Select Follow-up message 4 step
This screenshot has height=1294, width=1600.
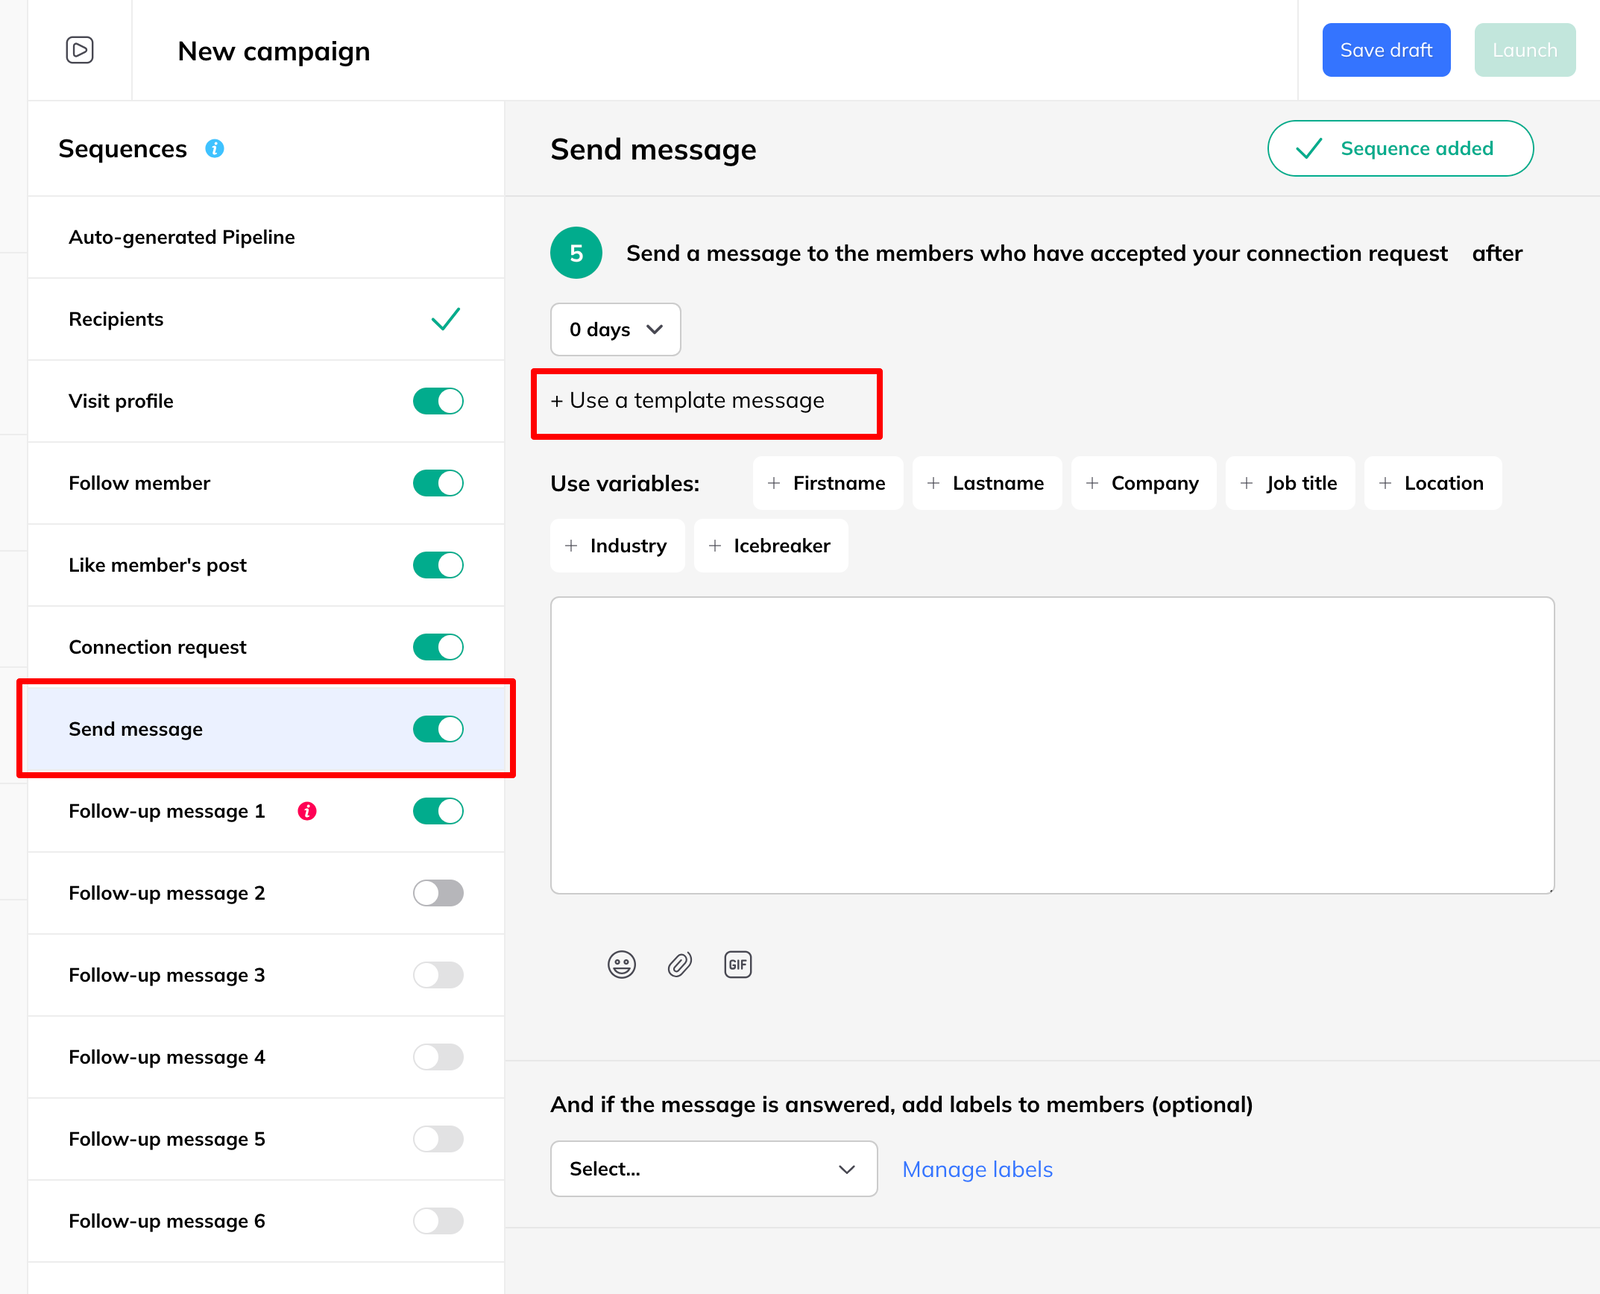coord(266,1057)
